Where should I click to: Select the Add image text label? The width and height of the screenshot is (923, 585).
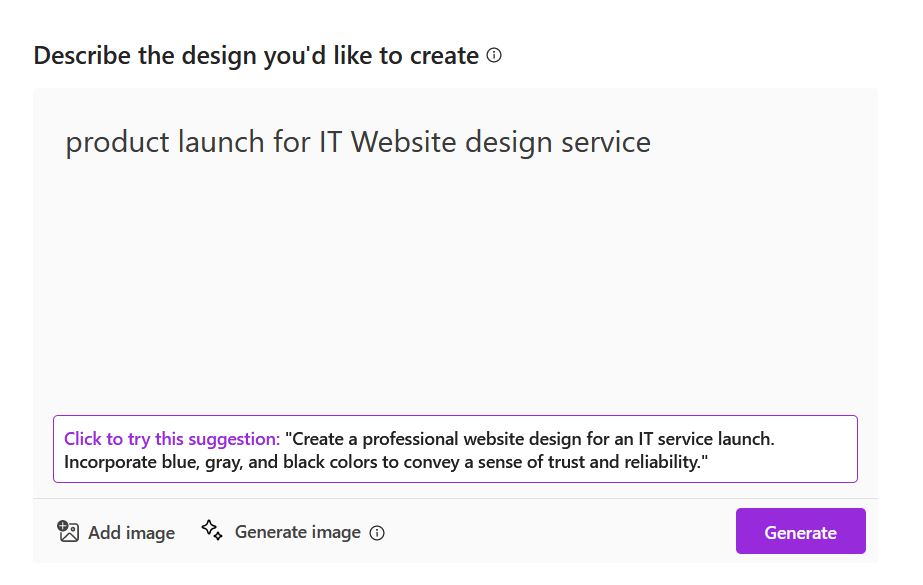point(131,533)
